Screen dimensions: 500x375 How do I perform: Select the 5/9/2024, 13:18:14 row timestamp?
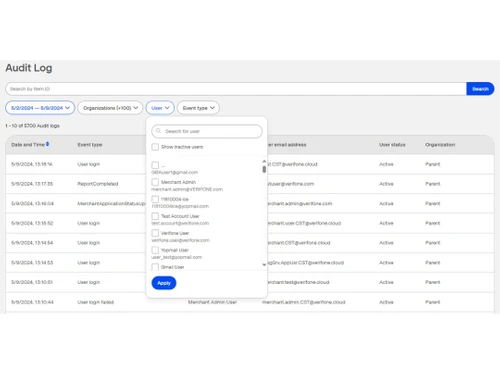pyautogui.click(x=32, y=164)
